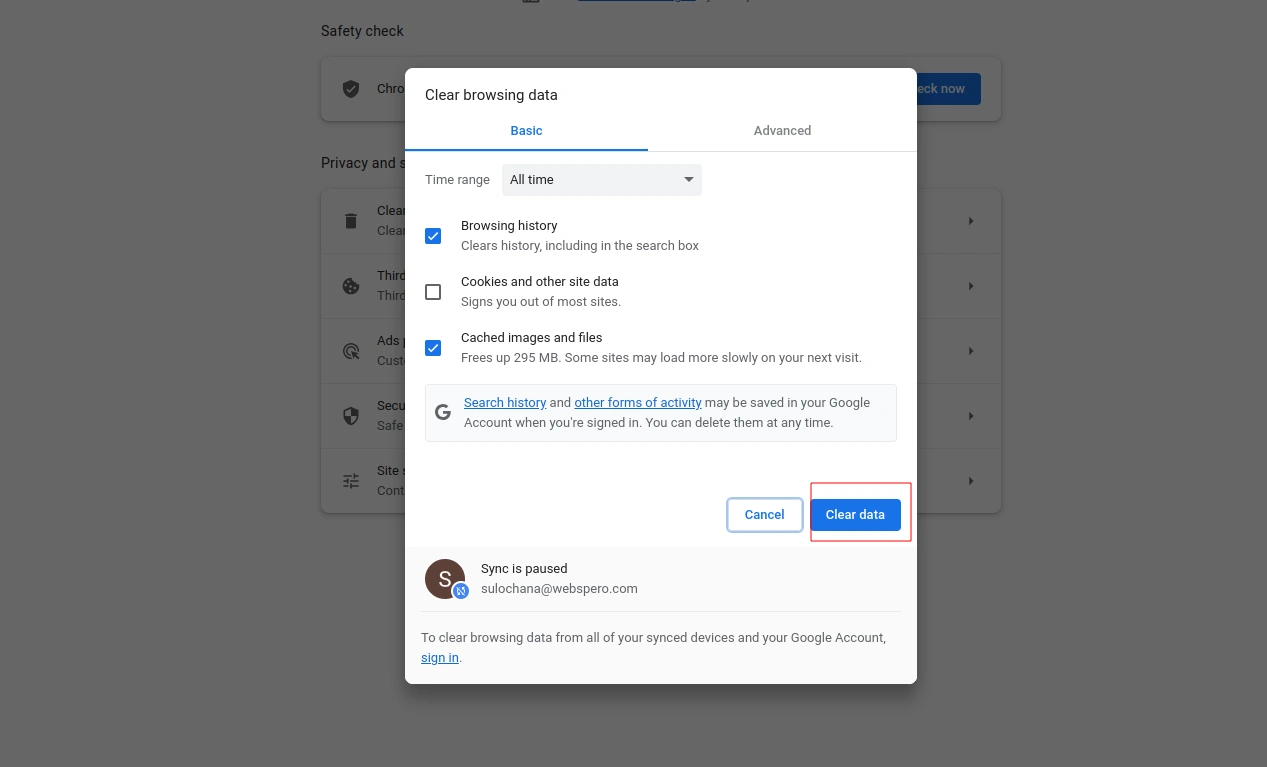
Task: Uncheck Cached images and files checkbox
Action: pos(433,348)
